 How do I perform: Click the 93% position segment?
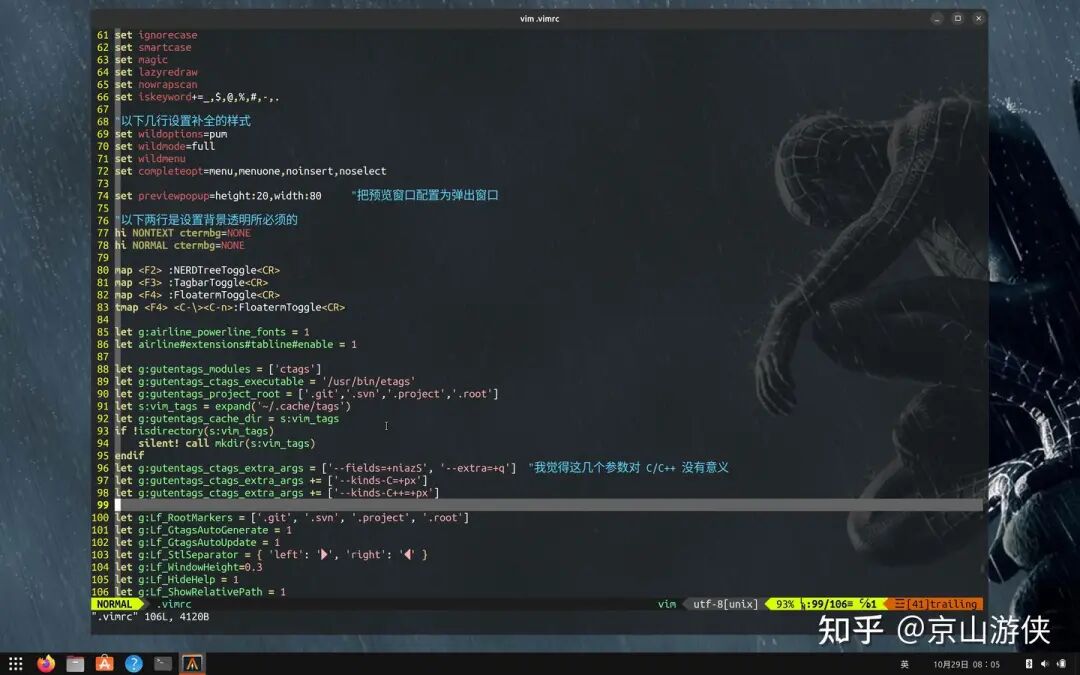(785, 604)
